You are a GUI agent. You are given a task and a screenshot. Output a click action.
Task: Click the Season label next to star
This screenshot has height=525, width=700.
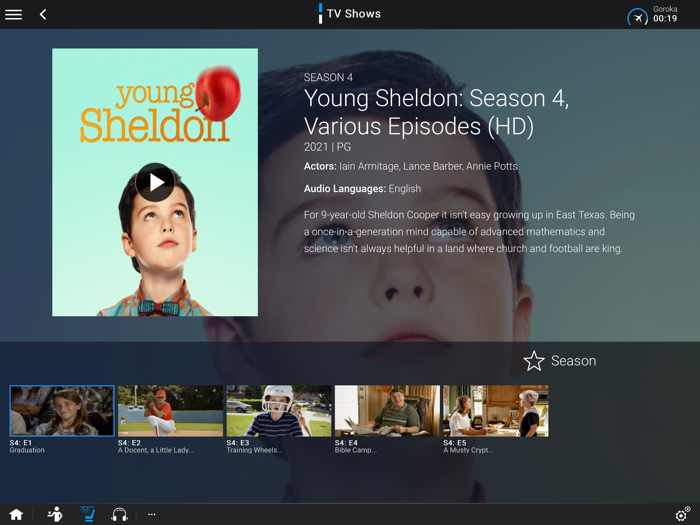(x=573, y=361)
